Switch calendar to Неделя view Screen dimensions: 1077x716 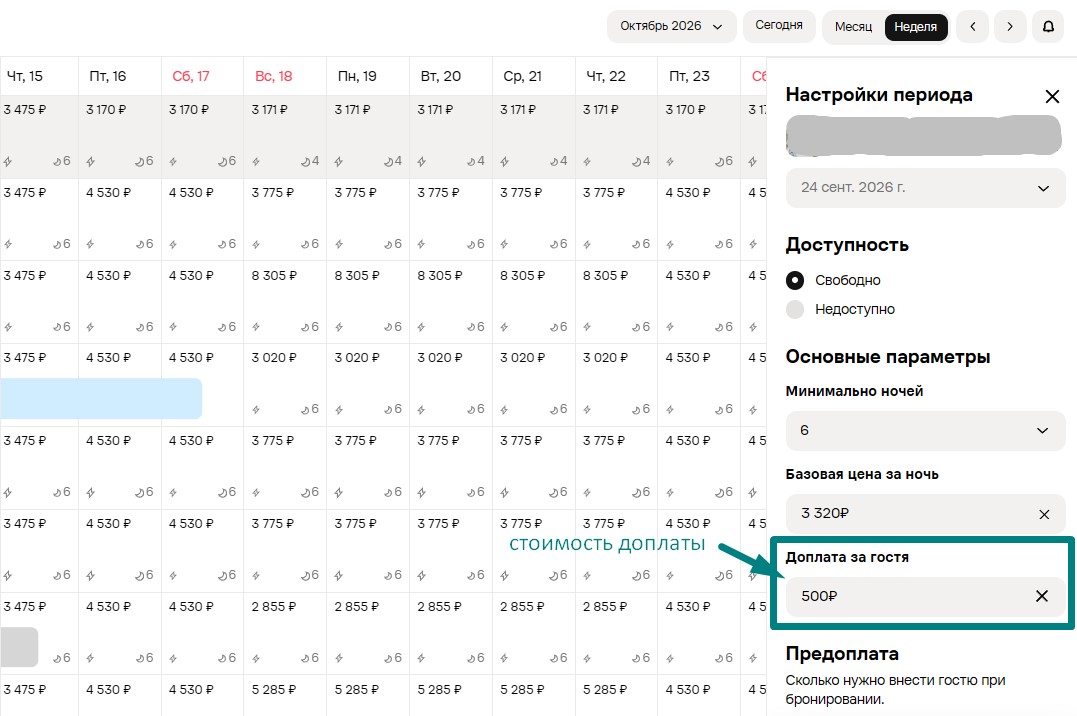[x=916, y=27]
